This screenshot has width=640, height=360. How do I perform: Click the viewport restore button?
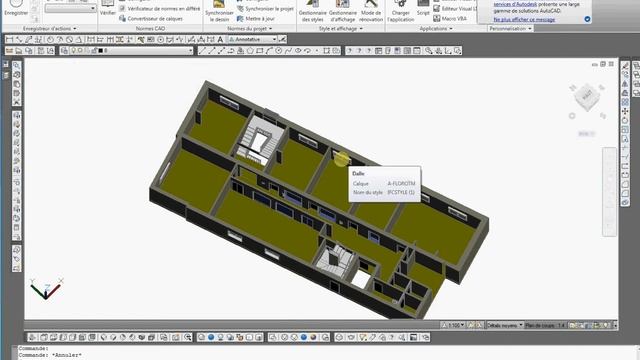[602, 64]
